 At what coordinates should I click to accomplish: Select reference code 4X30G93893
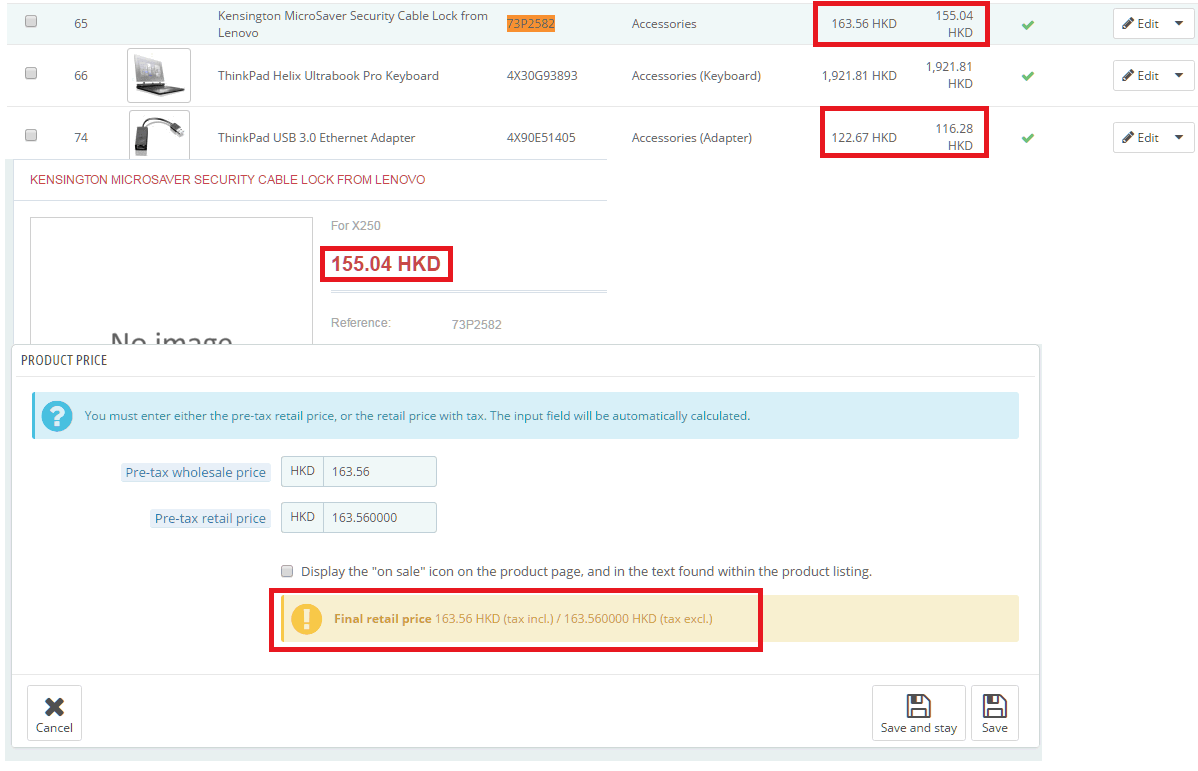click(542, 76)
